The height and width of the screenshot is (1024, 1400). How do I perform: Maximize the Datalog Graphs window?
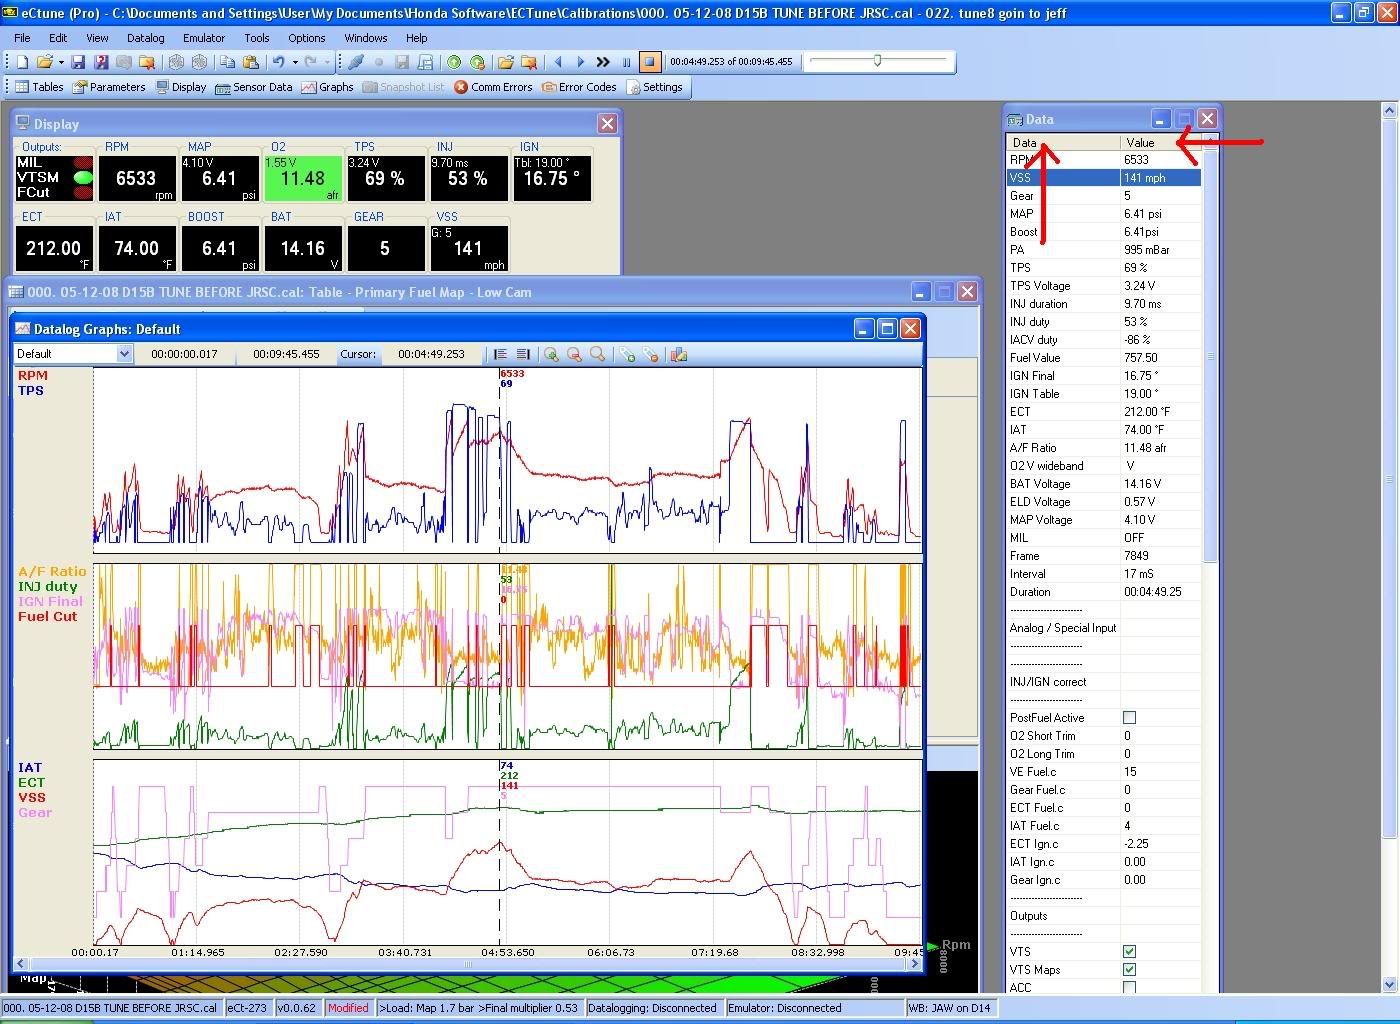[x=887, y=328]
